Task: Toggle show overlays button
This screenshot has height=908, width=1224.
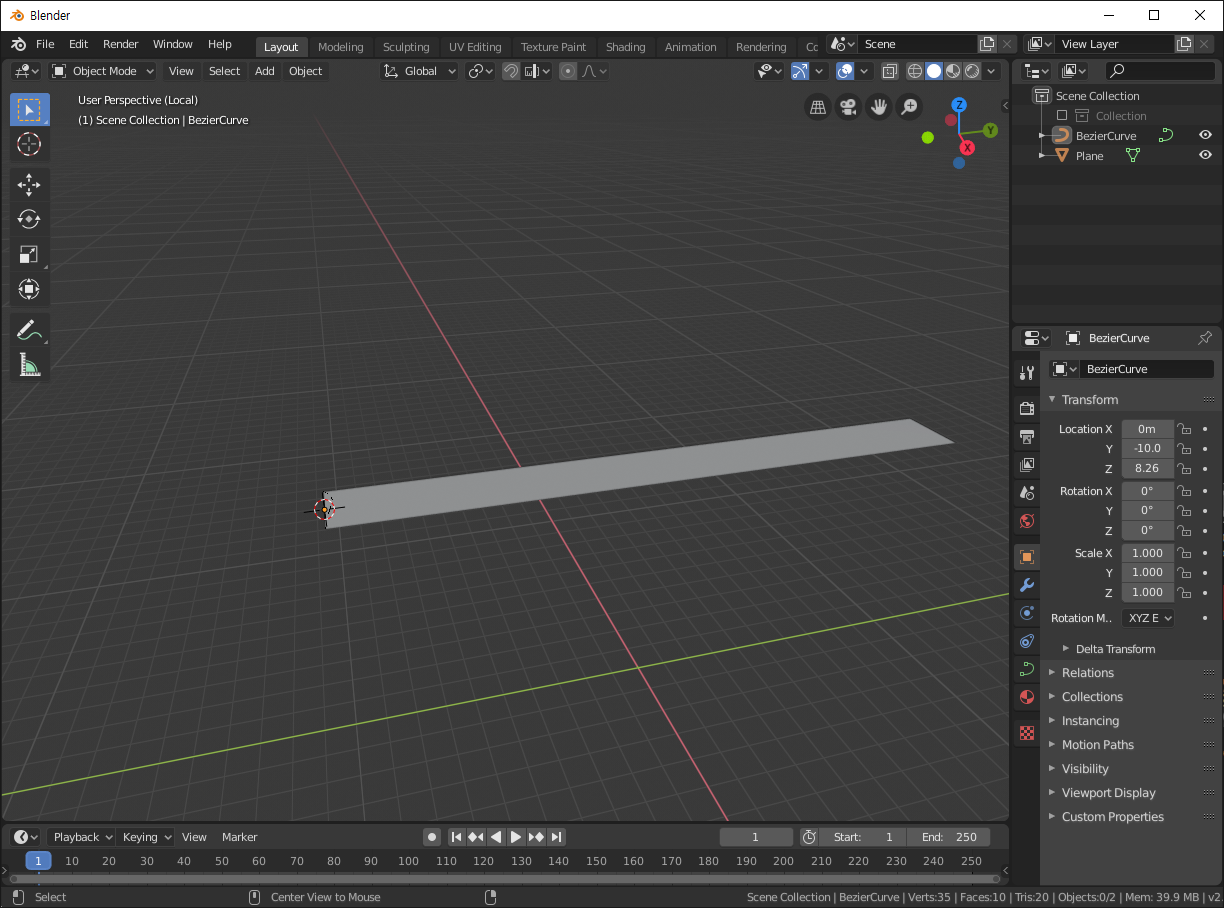Action: (x=845, y=71)
